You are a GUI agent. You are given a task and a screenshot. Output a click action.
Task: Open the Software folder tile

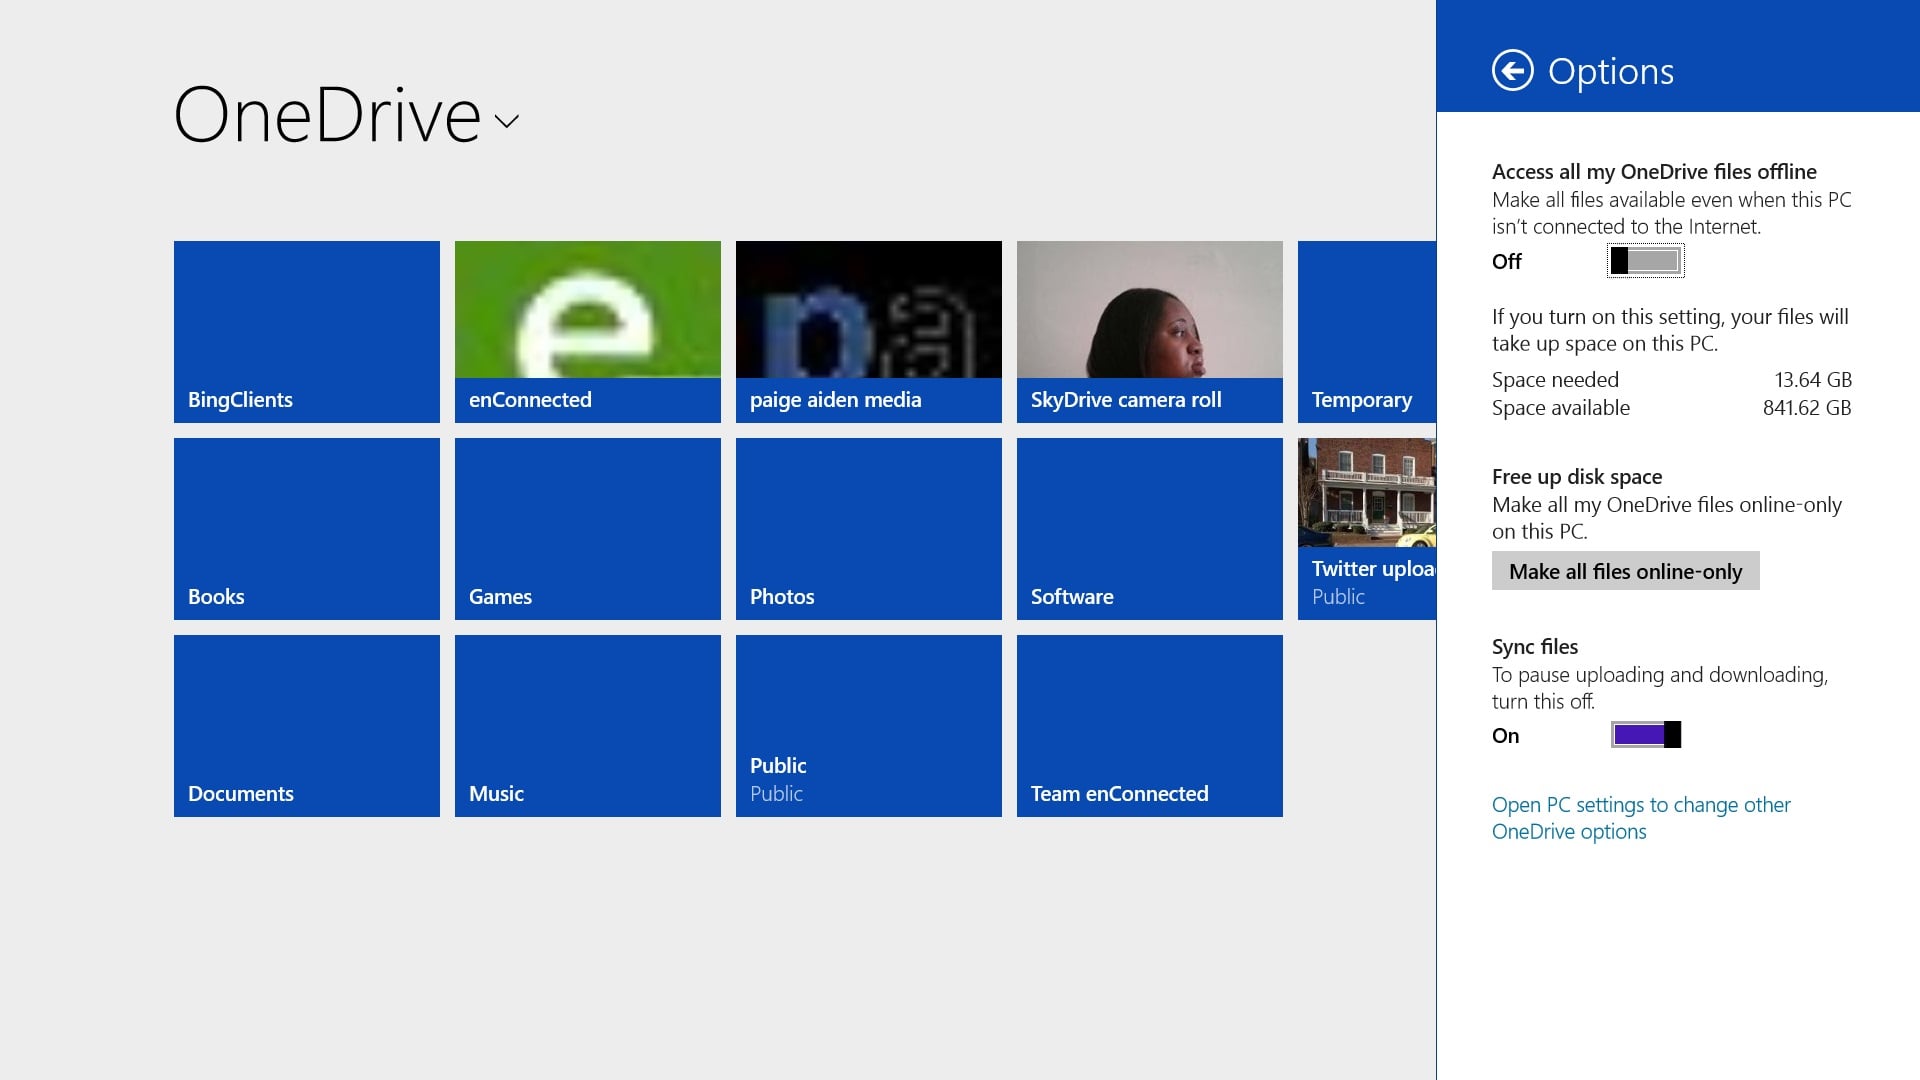[x=1149, y=528]
